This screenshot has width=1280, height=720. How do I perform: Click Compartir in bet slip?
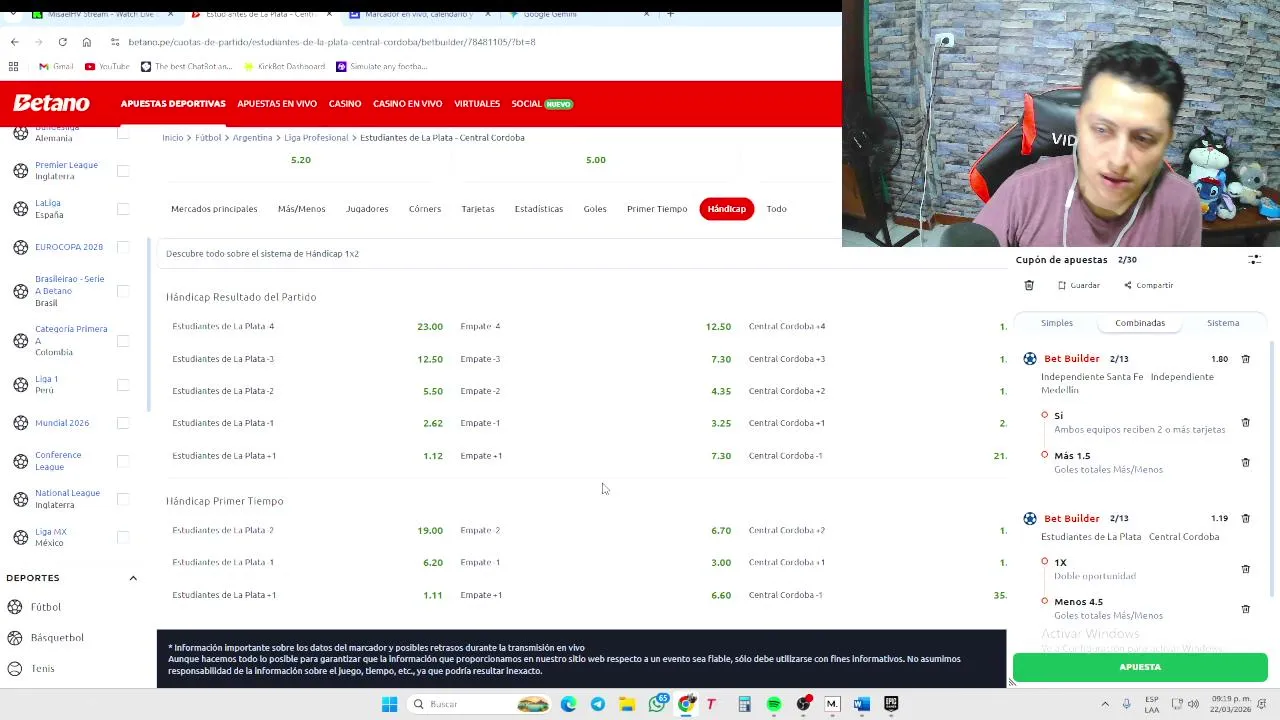1148,285
